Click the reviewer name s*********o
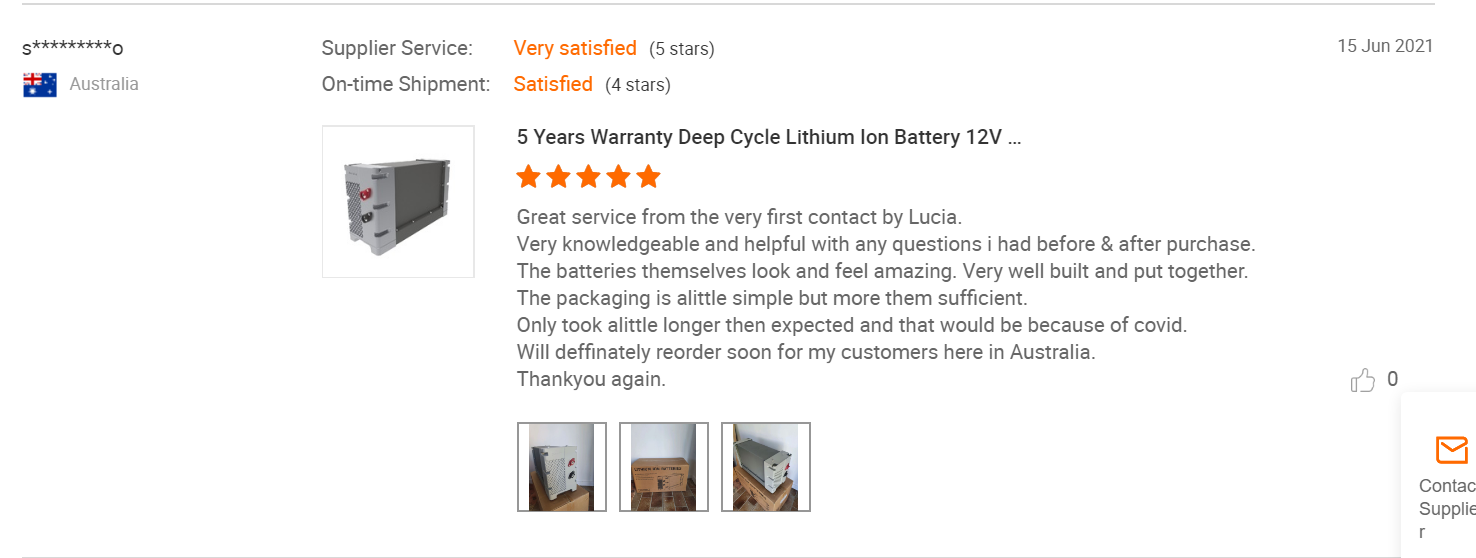The width and height of the screenshot is (1476, 558). [72, 48]
